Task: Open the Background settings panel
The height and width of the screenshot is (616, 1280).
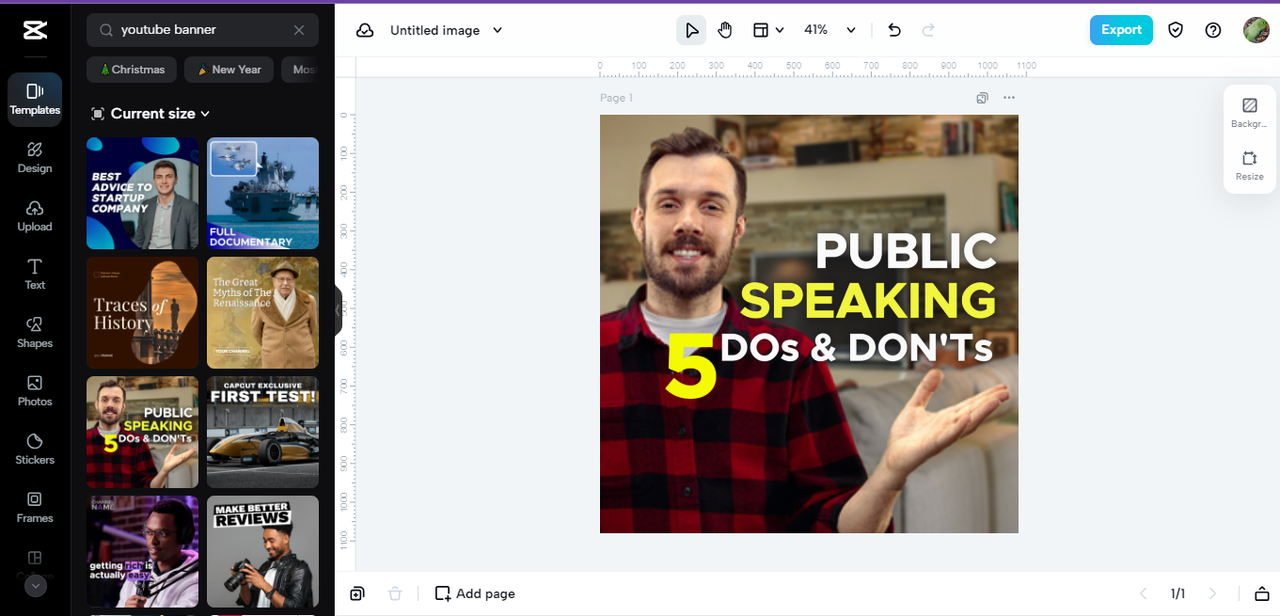Action: pos(1249,112)
